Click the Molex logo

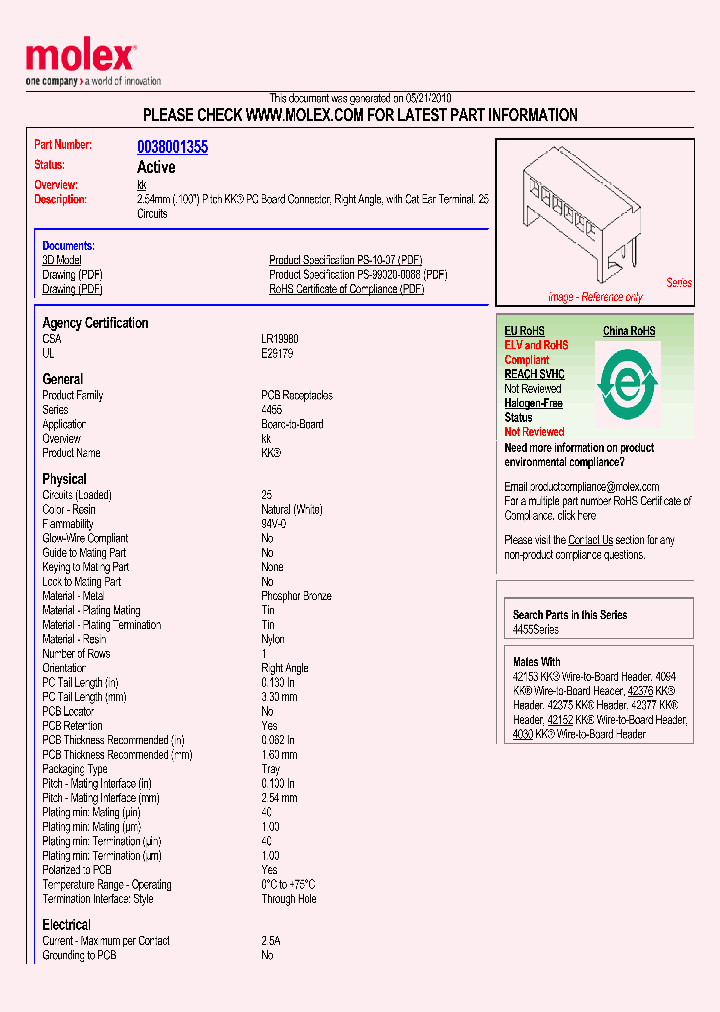80,60
